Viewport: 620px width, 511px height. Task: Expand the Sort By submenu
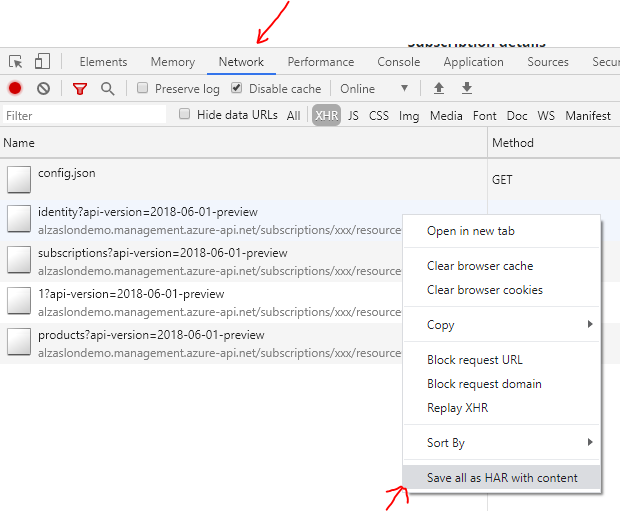pyautogui.click(x=501, y=442)
